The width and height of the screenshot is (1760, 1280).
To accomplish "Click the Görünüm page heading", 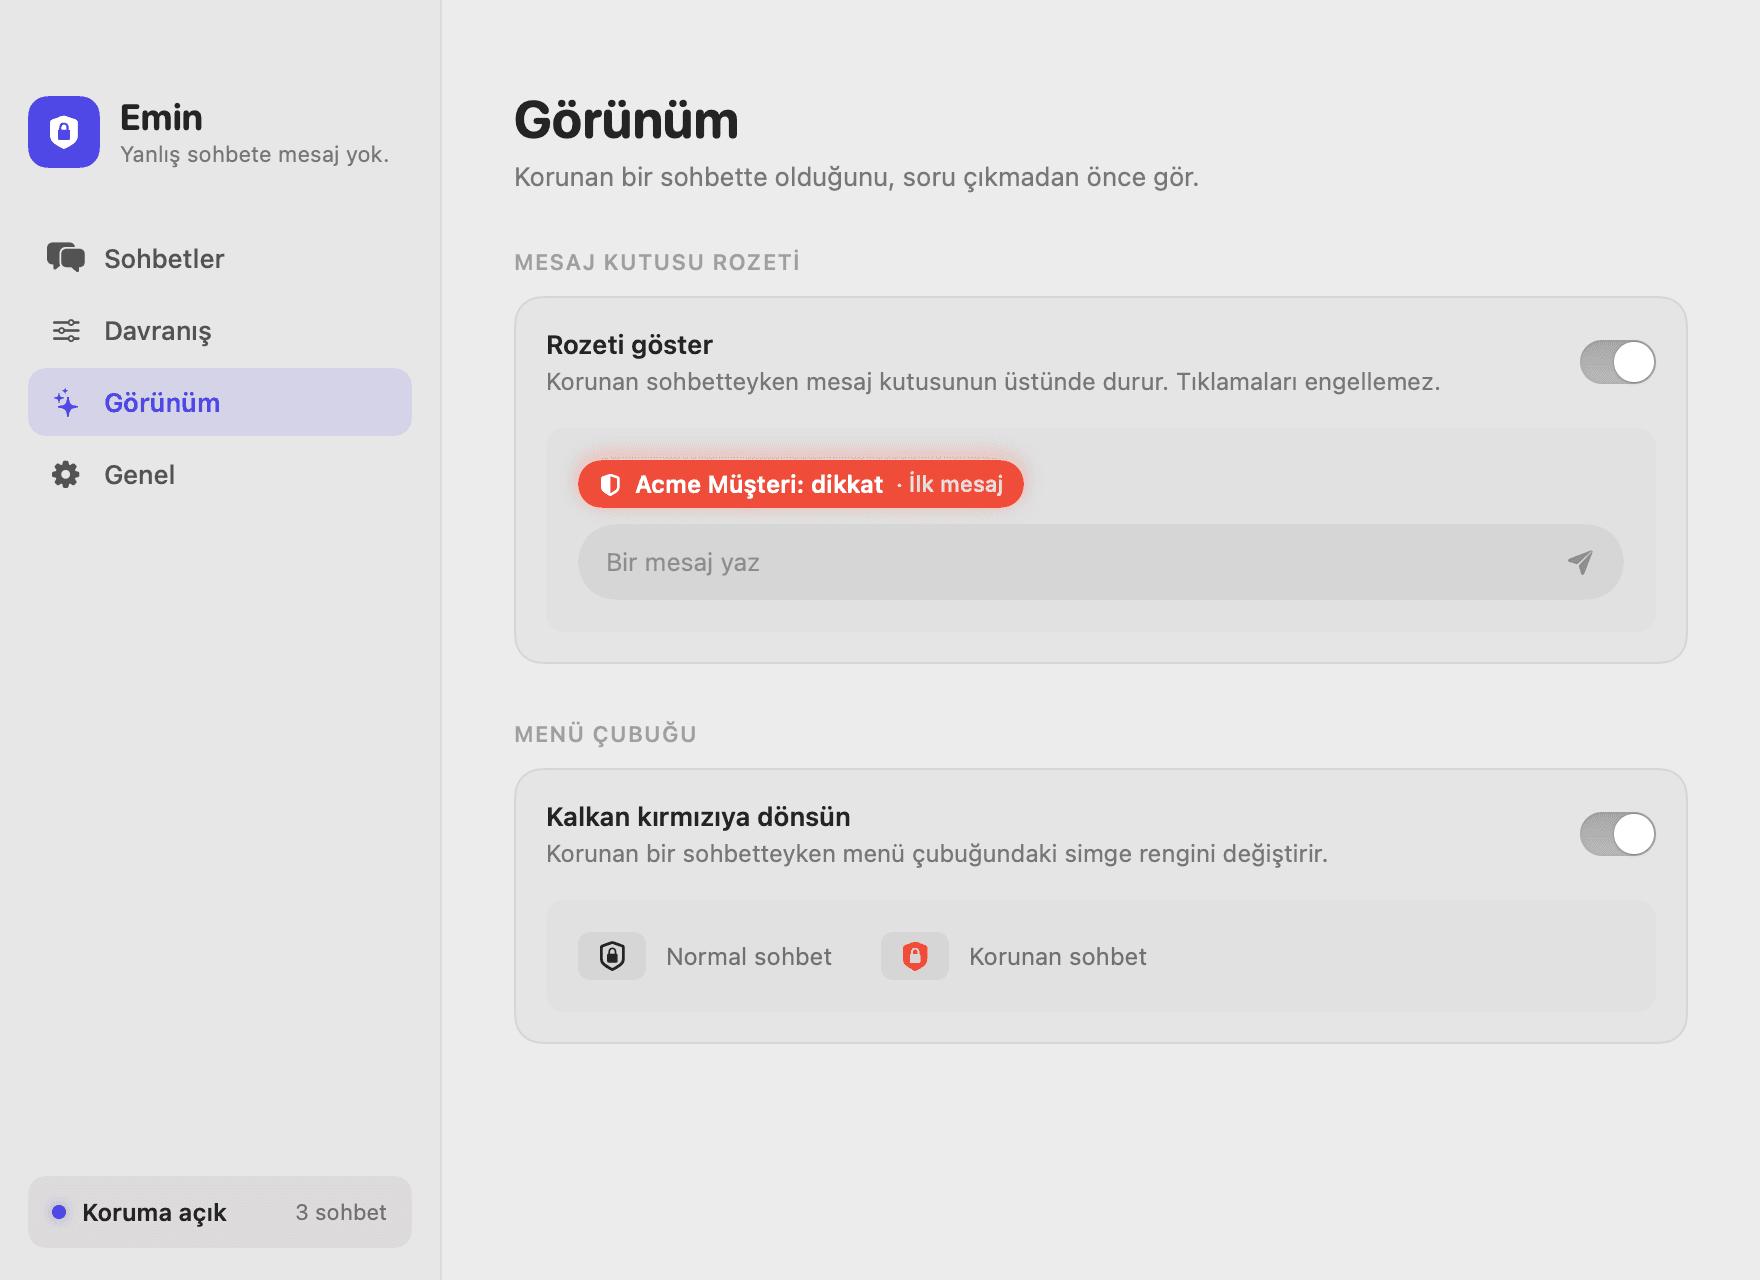I will coord(626,120).
